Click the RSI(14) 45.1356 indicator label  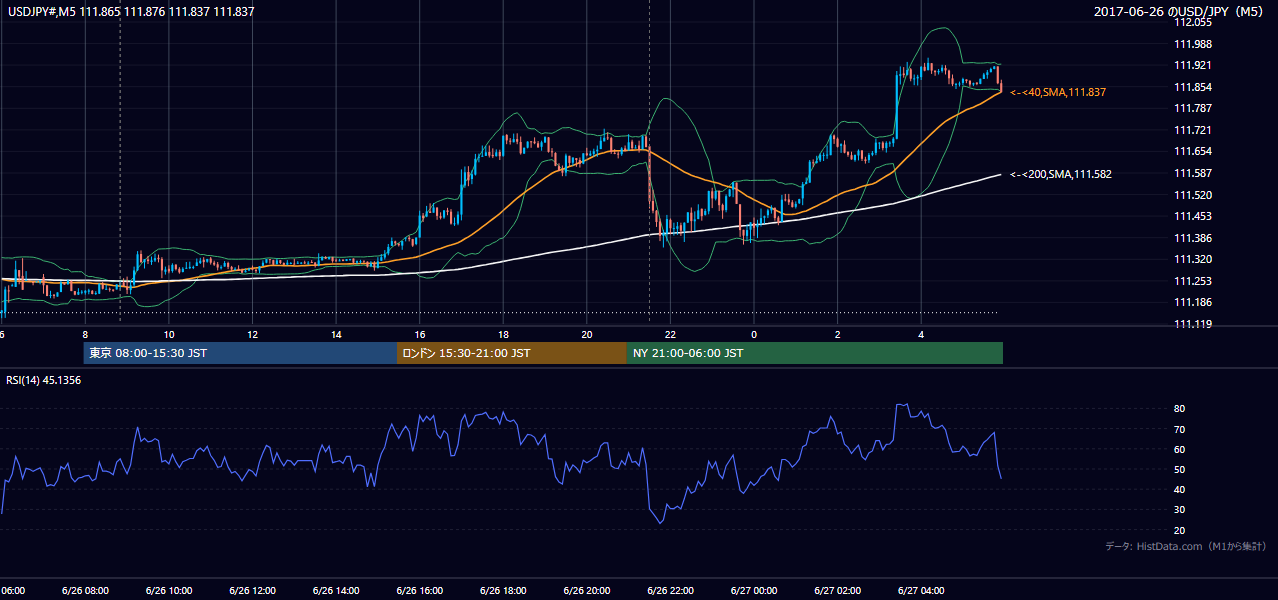(x=44, y=380)
